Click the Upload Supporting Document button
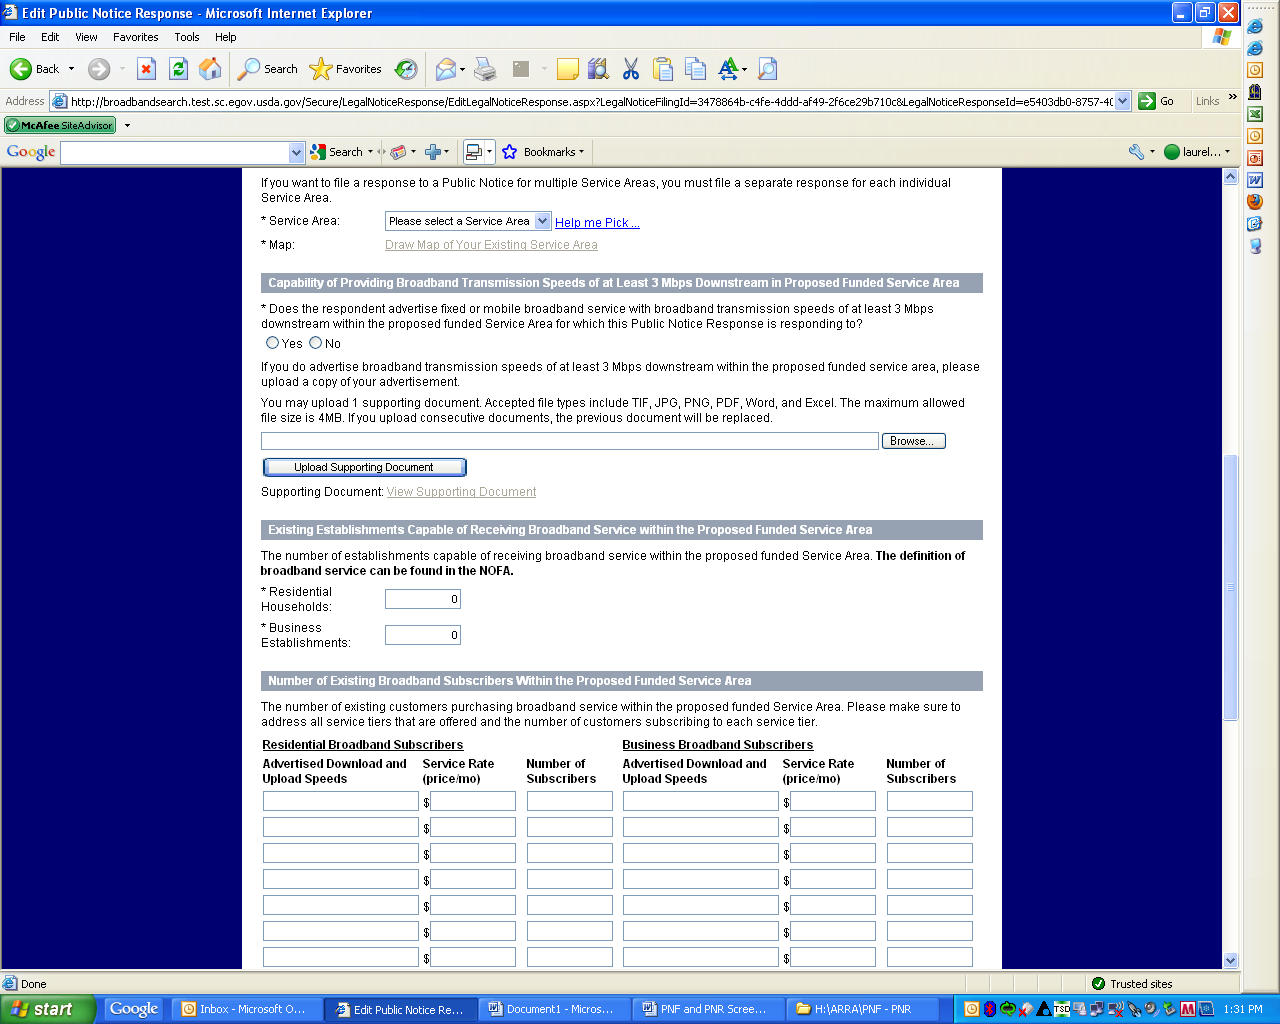Screen dimensions: 1280x1024 (364, 467)
